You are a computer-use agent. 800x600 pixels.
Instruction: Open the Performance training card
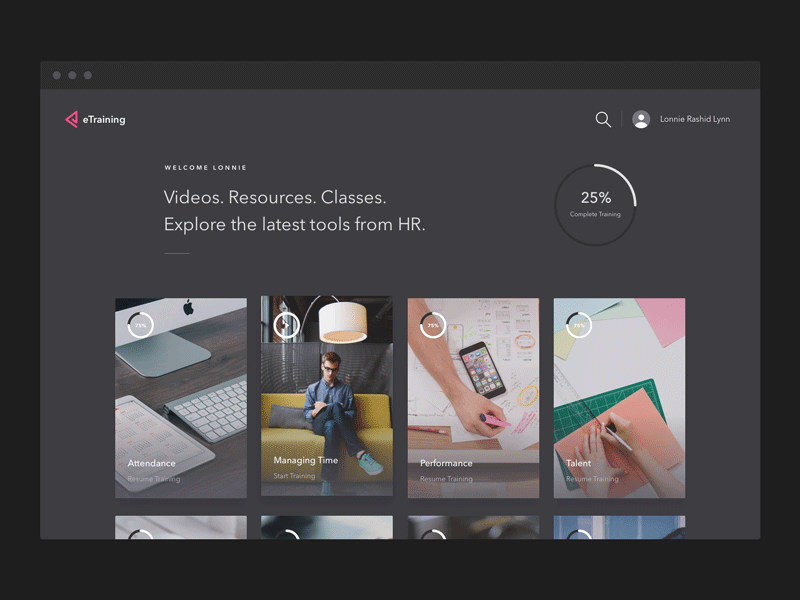pyautogui.click(x=473, y=398)
